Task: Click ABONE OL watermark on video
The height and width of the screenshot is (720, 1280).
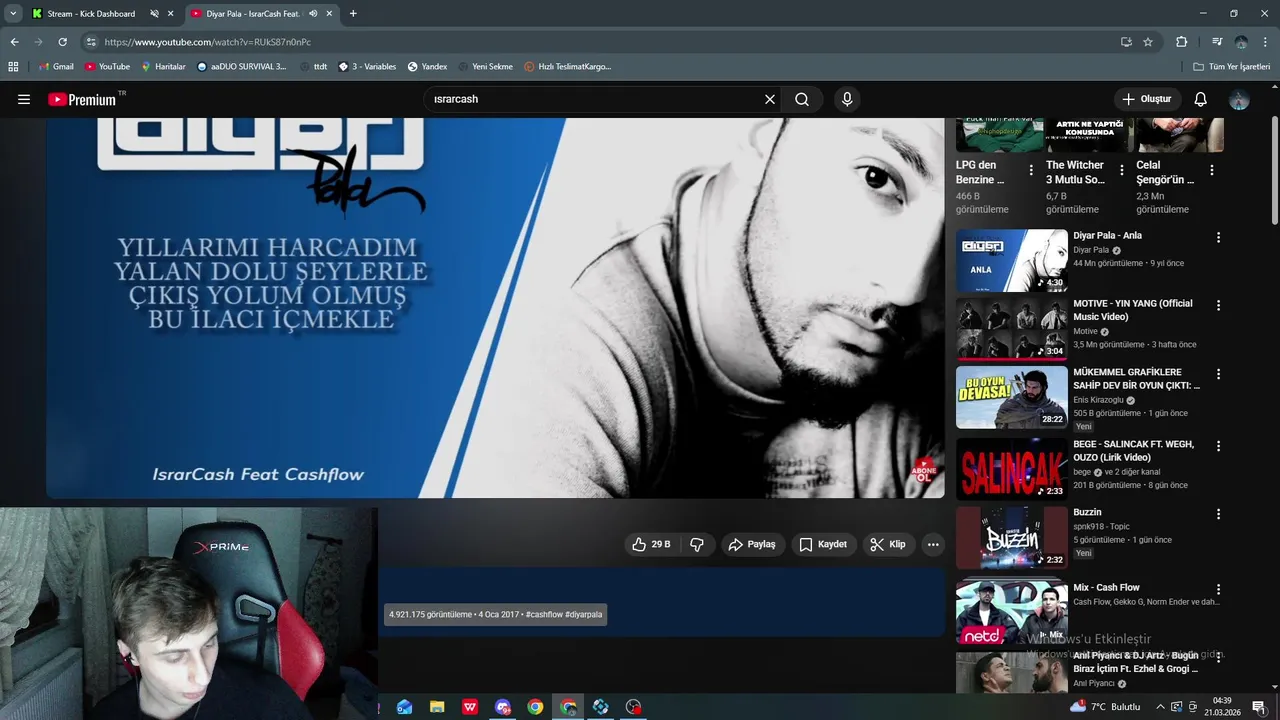Action: [x=923, y=472]
